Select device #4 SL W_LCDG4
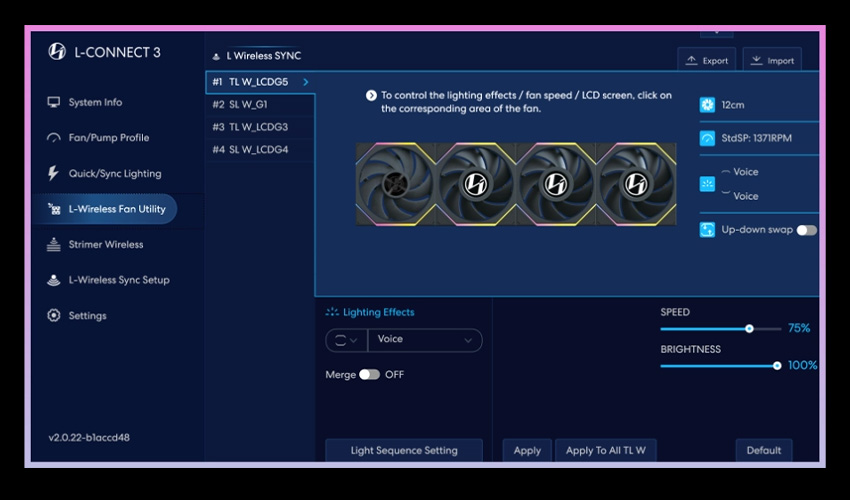Screen dimensions: 850x500 (x=260, y=149)
